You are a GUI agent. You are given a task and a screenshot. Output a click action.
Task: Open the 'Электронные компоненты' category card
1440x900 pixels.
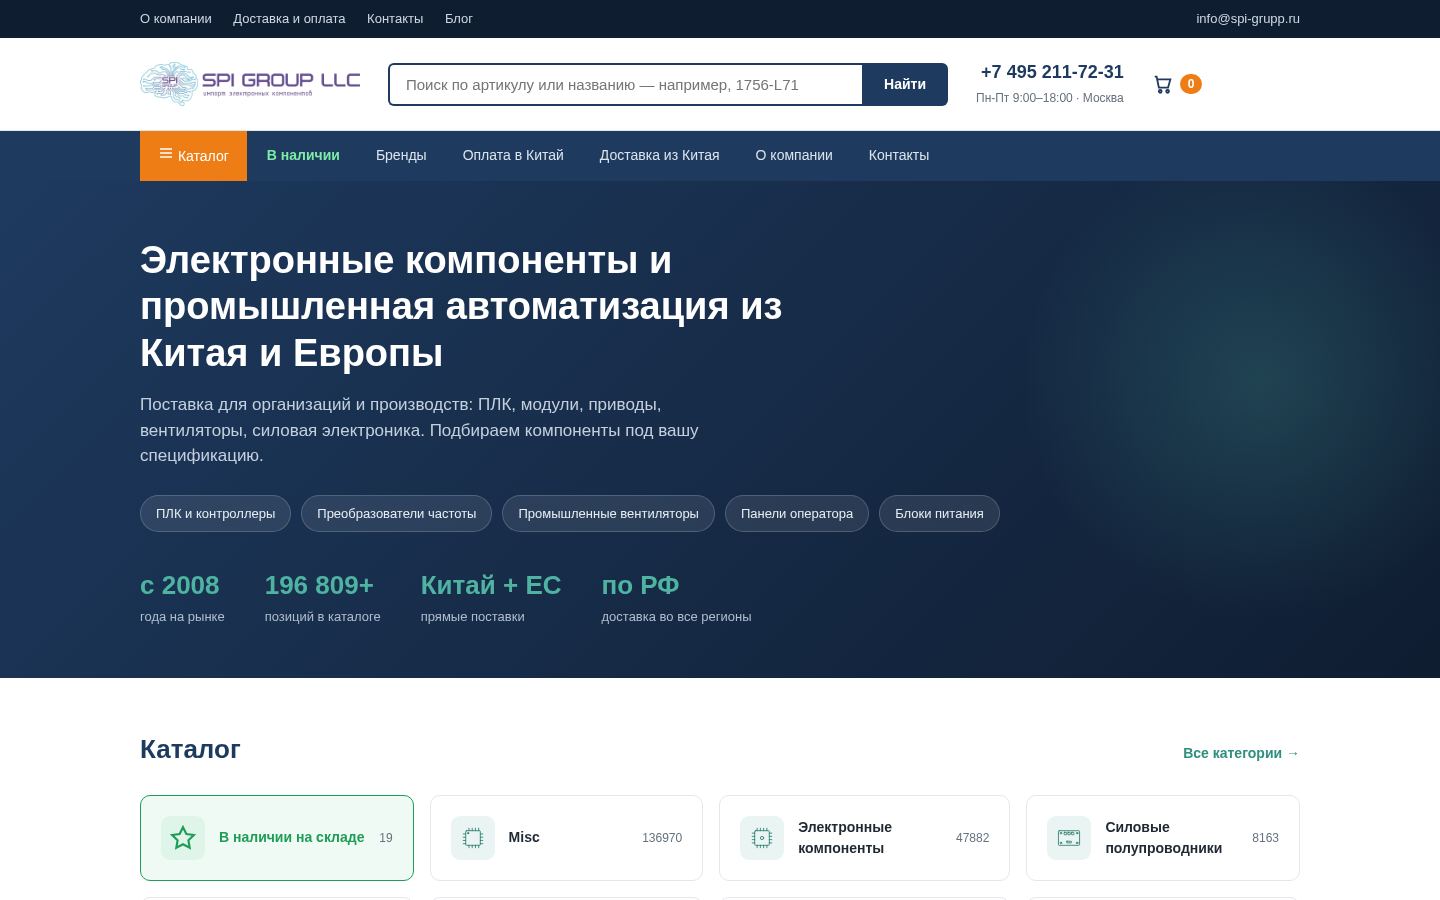[x=864, y=838]
